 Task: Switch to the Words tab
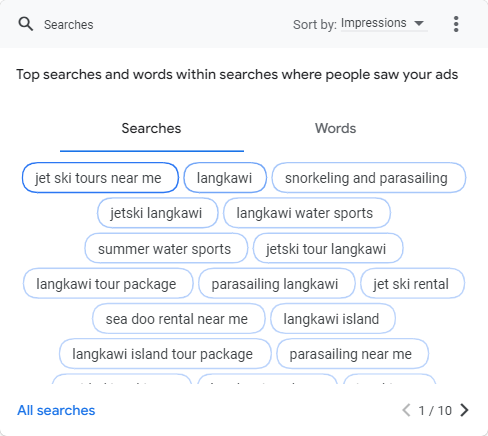pos(336,128)
